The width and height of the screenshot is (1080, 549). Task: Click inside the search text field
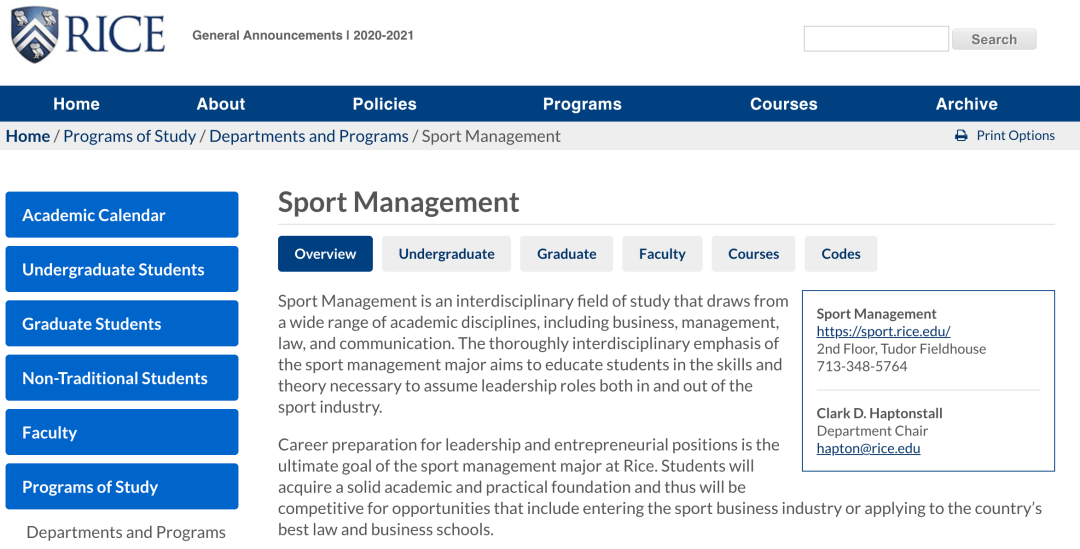[x=876, y=39]
